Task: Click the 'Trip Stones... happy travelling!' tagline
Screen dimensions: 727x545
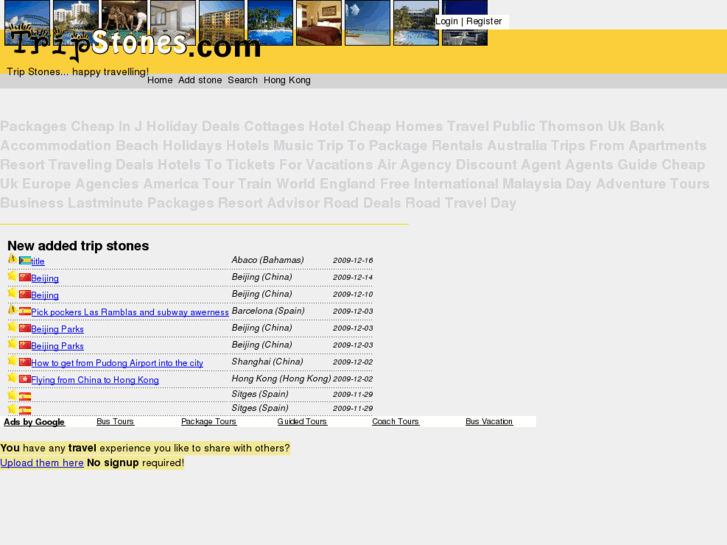Action: click(x=77, y=72)
